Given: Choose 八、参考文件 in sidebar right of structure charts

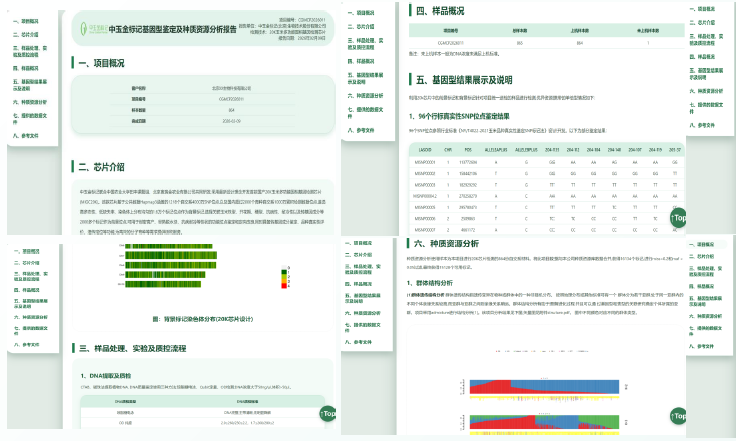Looking at the screenshot, I should pos(702,347).
